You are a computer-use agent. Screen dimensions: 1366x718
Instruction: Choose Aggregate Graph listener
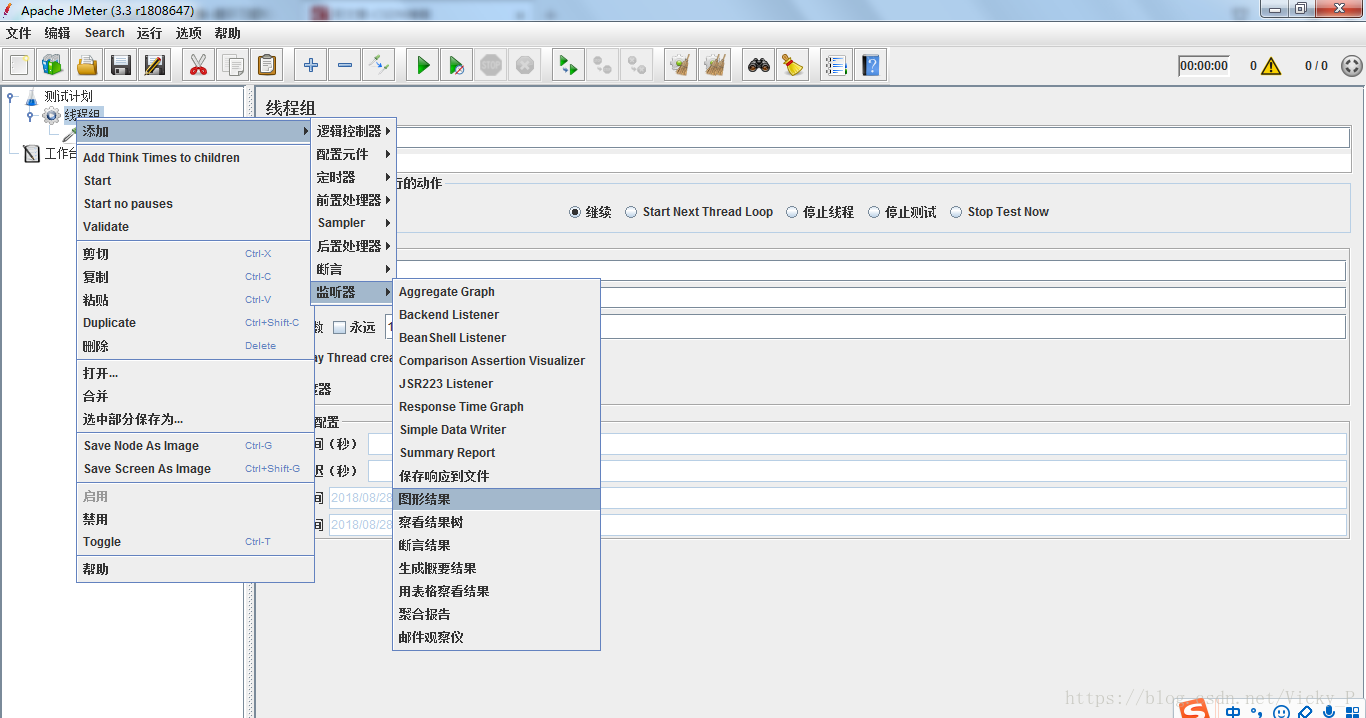[x=496, y=292]
